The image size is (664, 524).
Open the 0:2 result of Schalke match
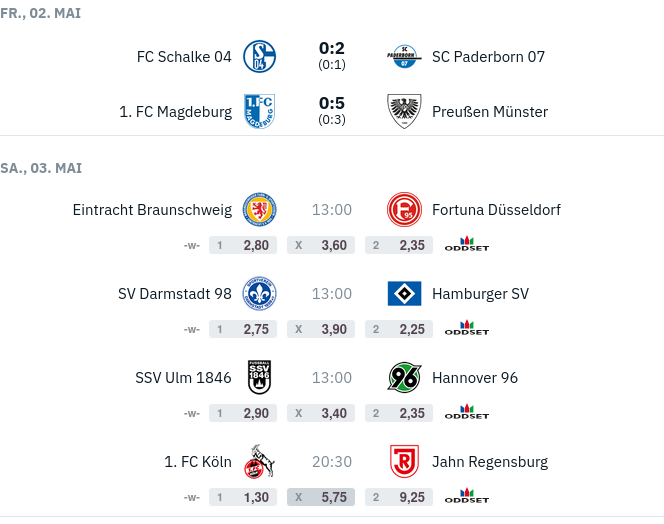332,48
